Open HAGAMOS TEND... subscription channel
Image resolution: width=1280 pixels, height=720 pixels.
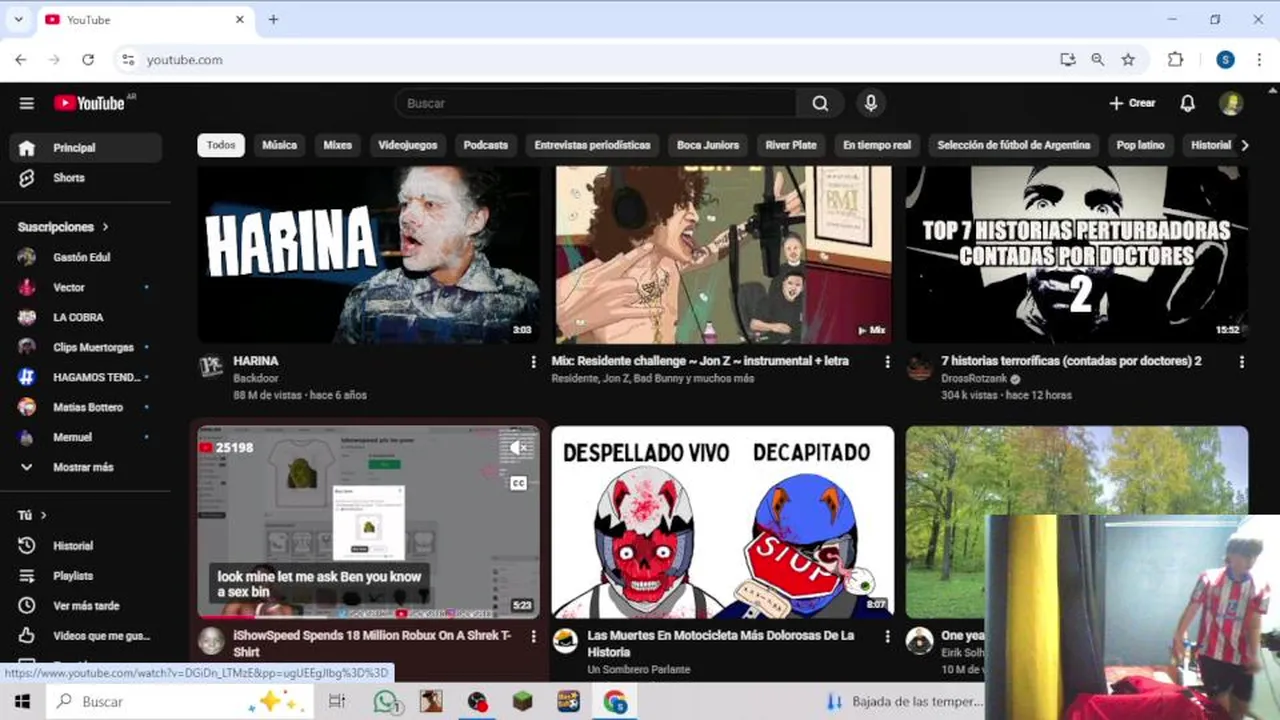(x=86, y=377)
